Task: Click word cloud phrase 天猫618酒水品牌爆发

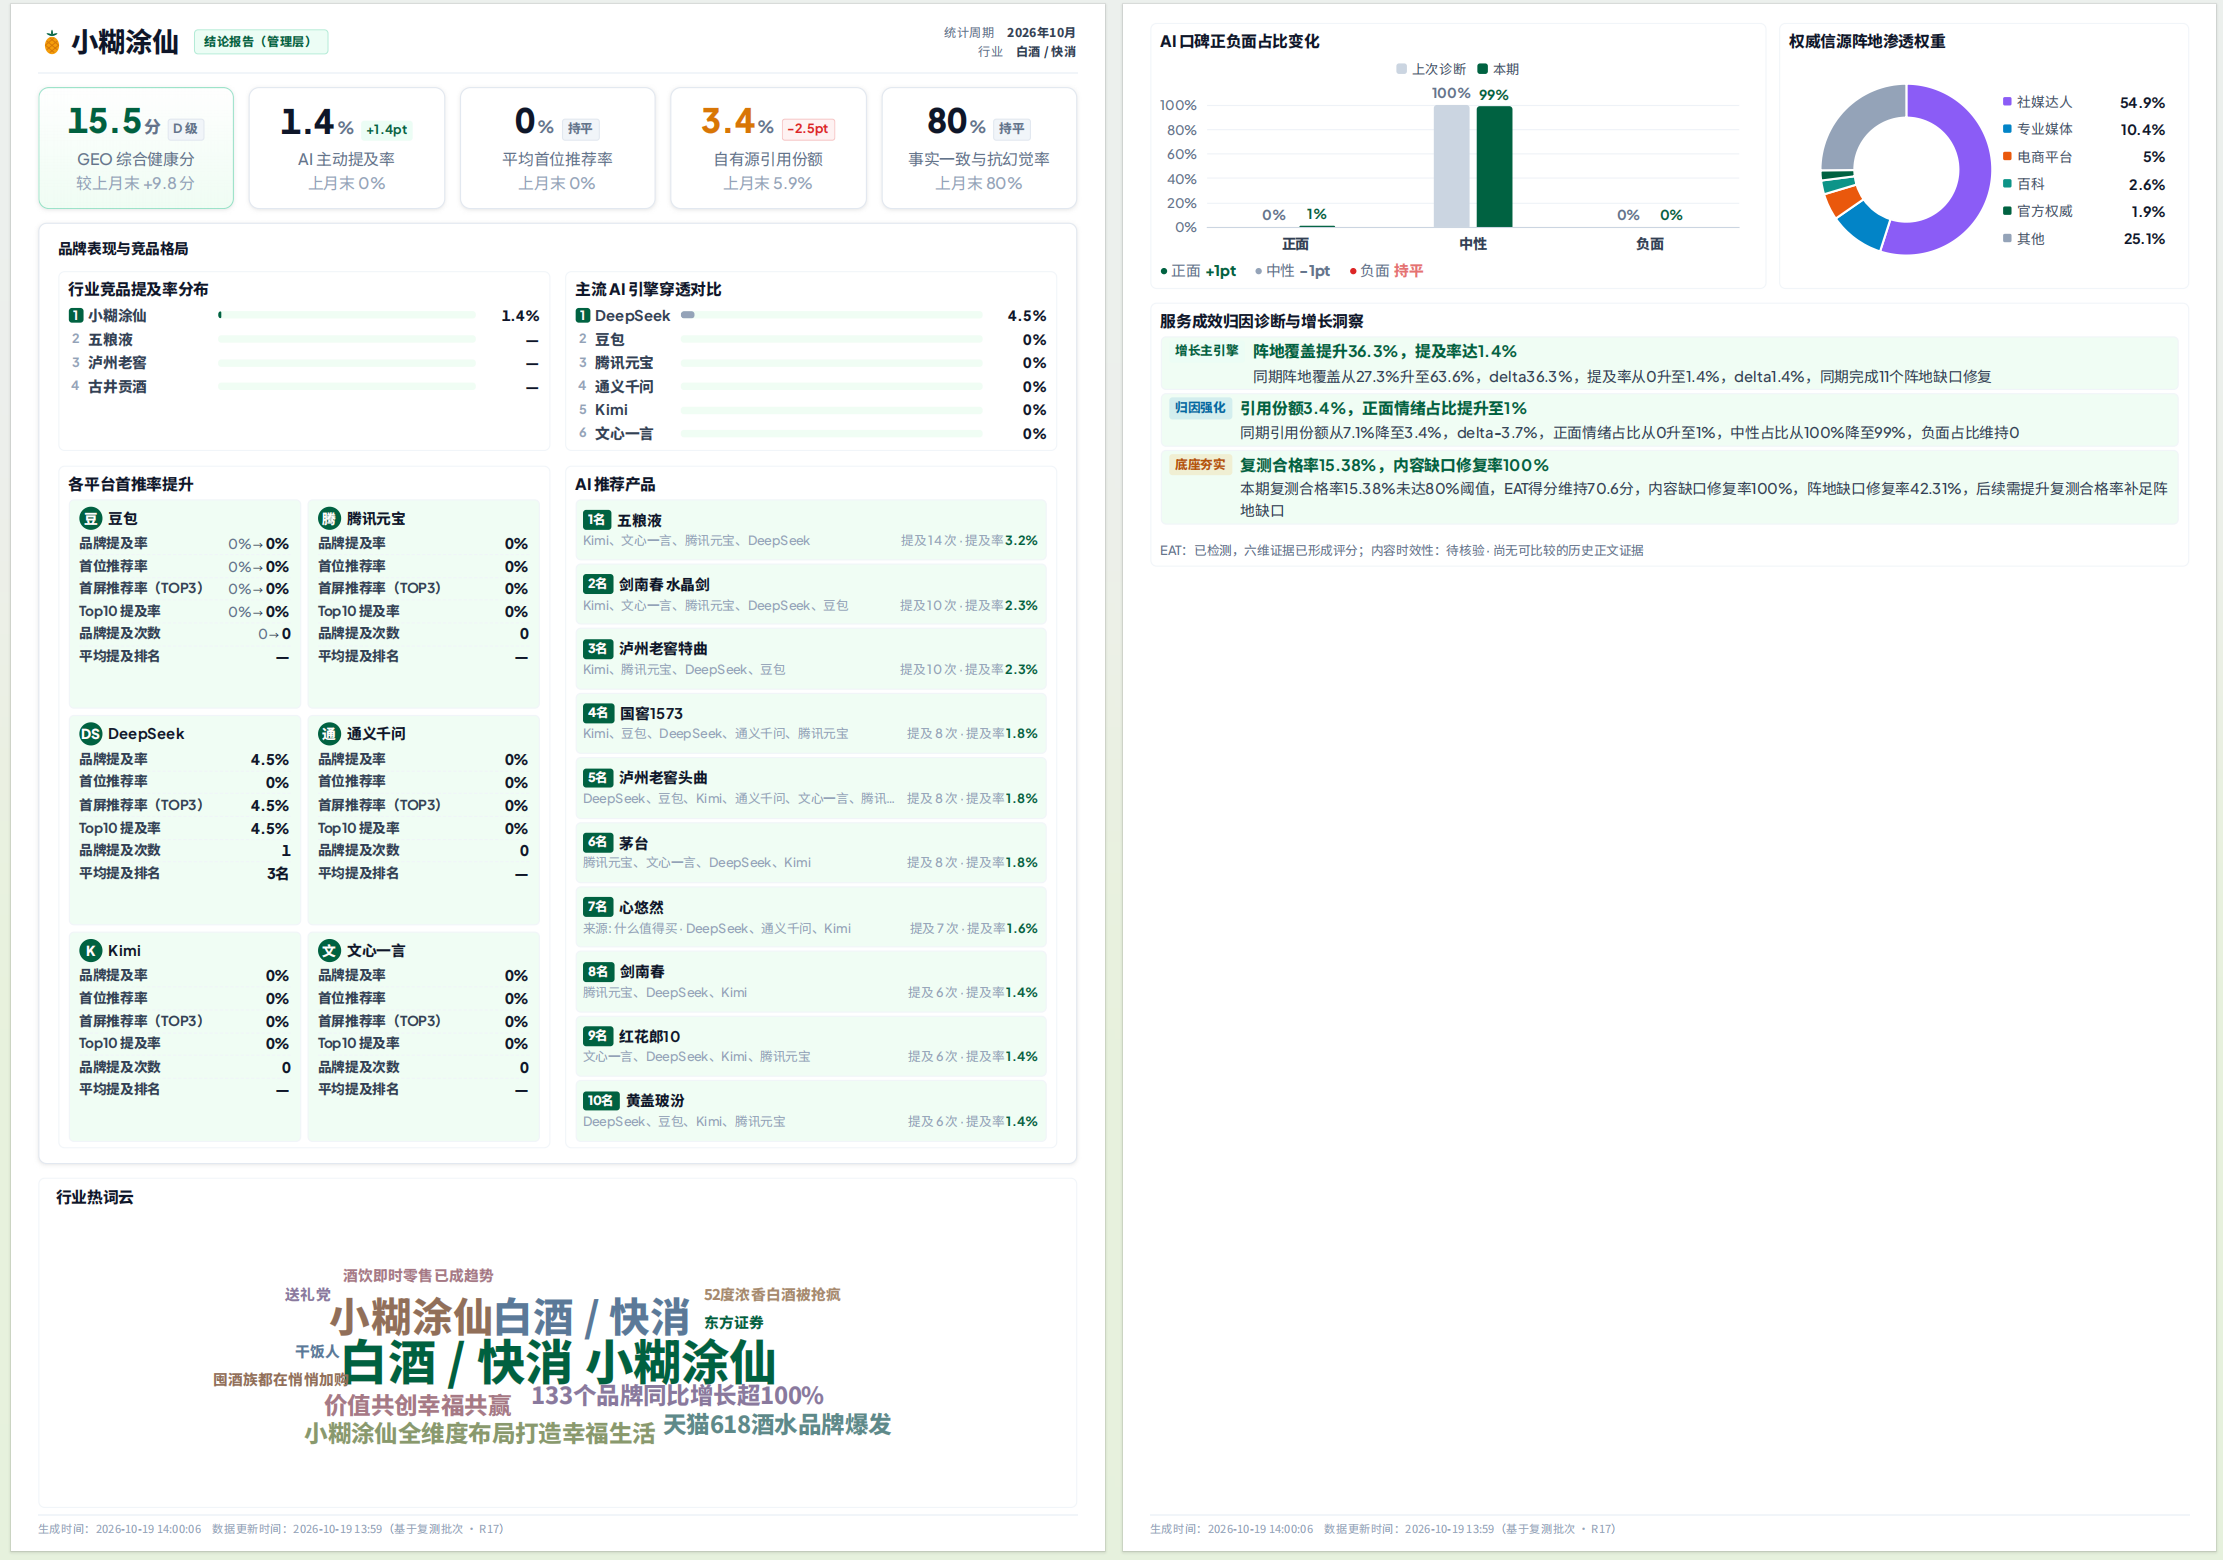Action: click(777, 1424)
